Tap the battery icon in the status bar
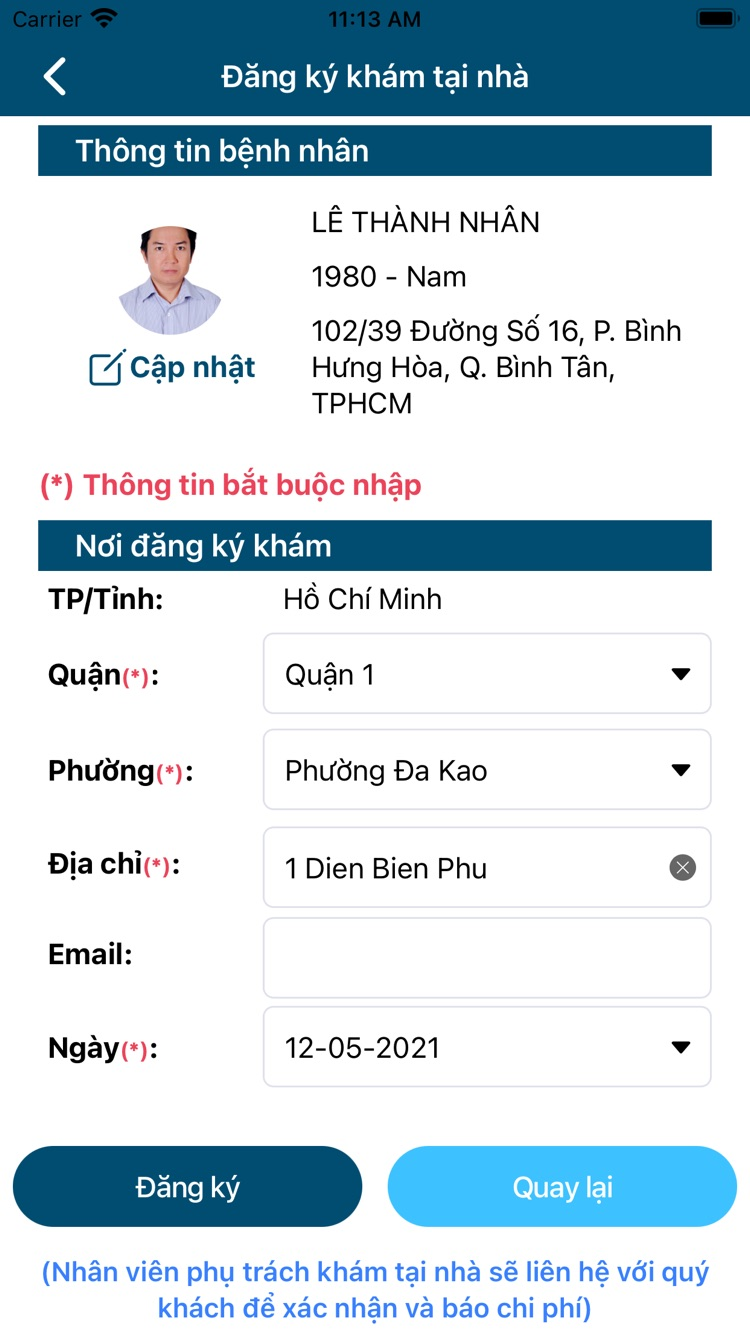 (x=715, y=17)
